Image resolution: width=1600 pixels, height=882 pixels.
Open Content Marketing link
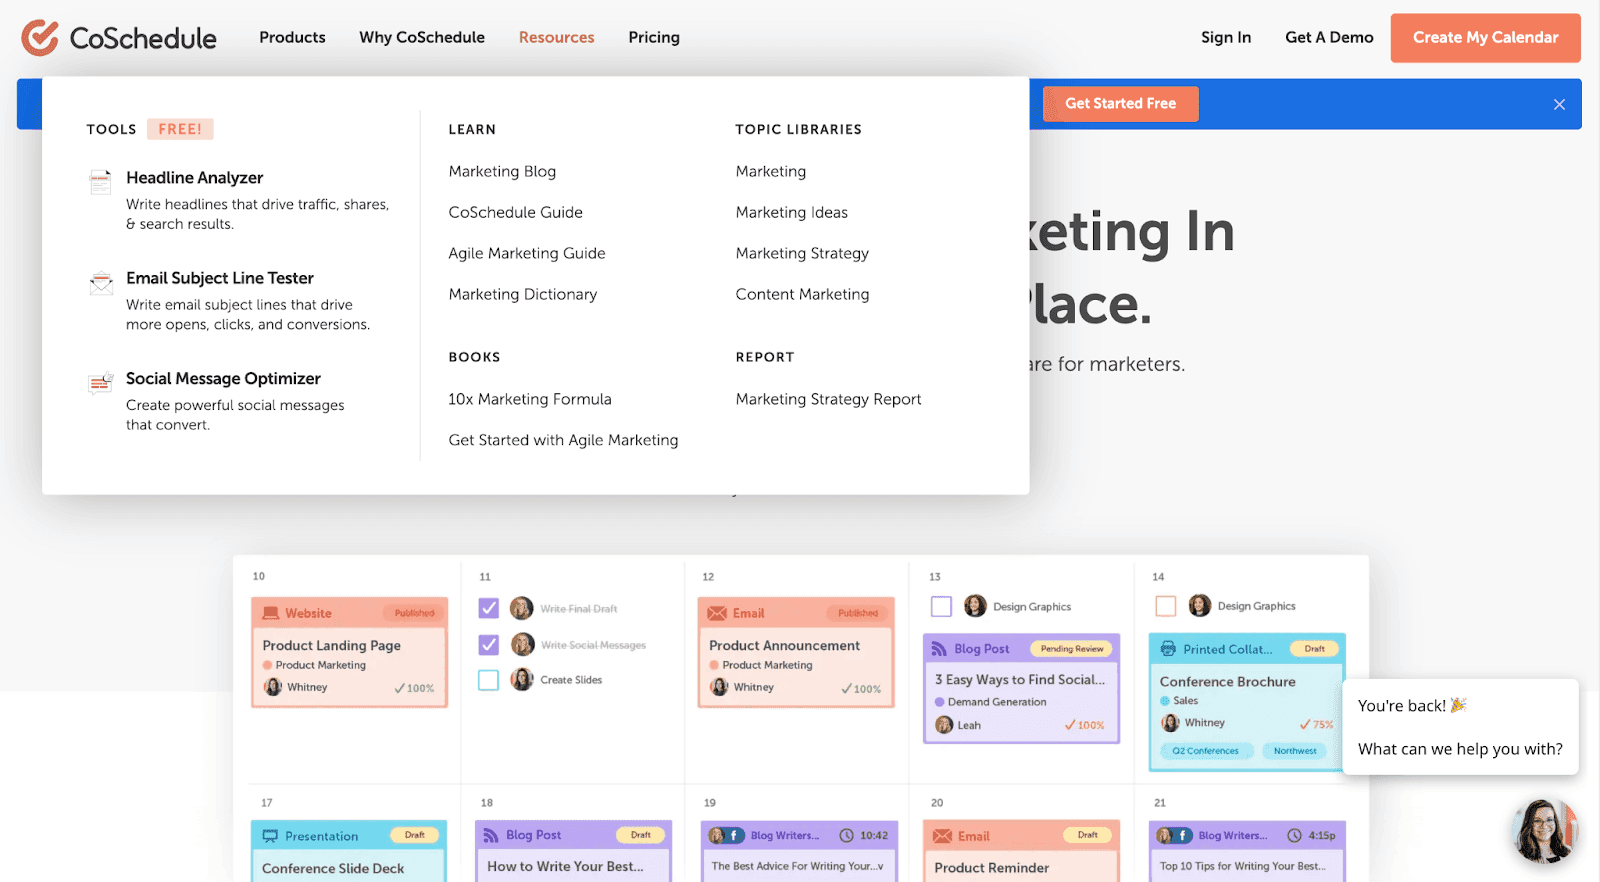(802, 294)
